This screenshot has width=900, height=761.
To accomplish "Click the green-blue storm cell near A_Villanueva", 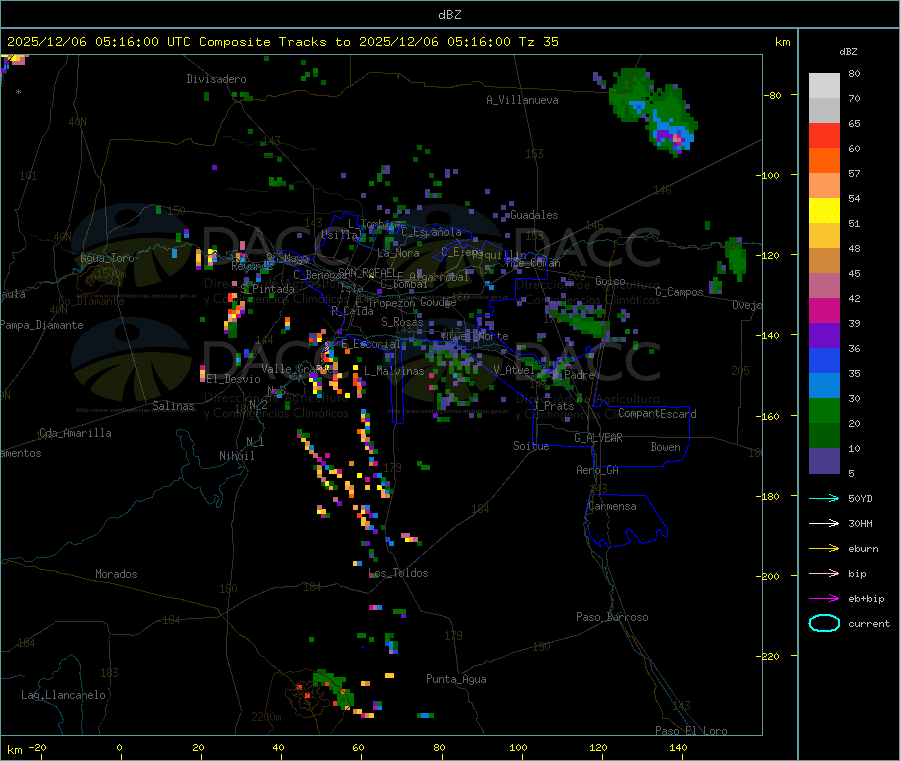I will [654, 112].
